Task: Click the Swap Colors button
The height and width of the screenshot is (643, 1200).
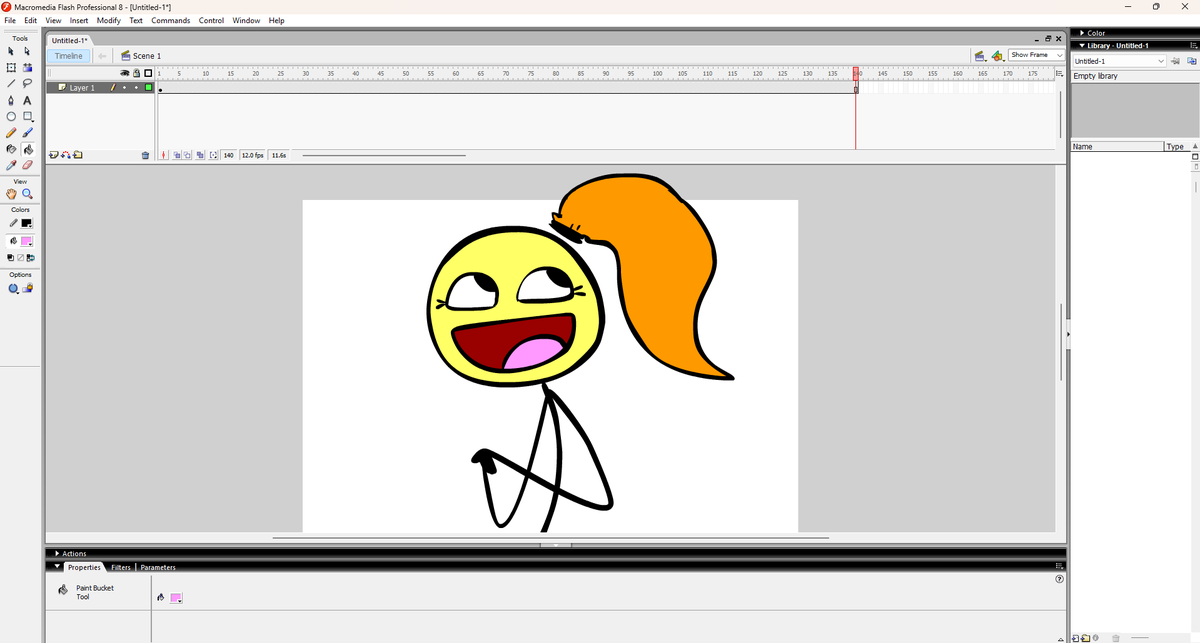Action: click(31, 258)
